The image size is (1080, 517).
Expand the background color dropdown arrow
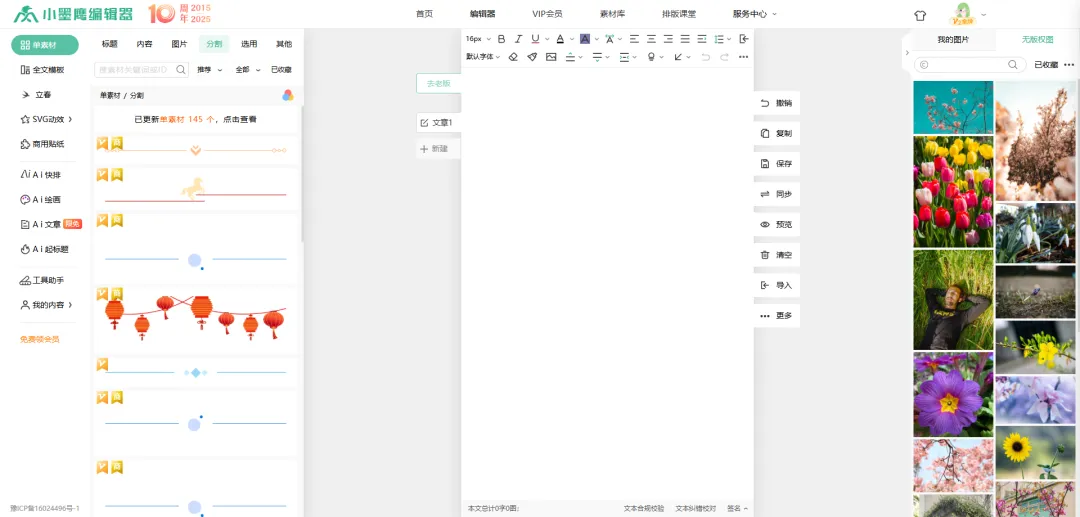point(596,39)
